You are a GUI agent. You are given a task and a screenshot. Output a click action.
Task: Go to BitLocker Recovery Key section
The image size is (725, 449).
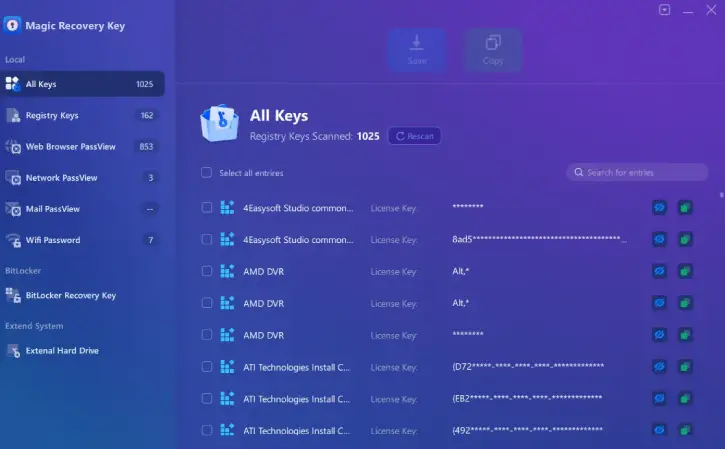coord(70,295)
